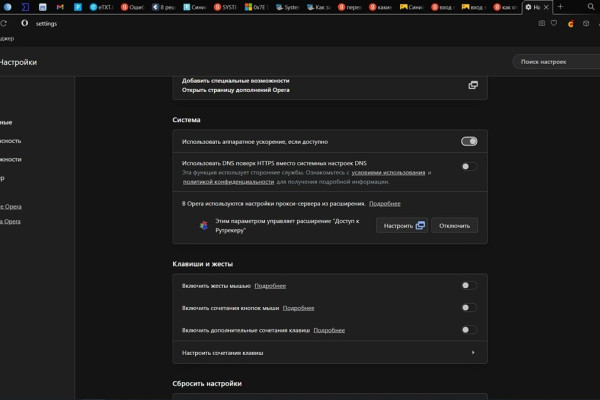The width and height of the screenshot is (600, 400).
Task: Enable mouse button combinations (rocker) toggle
Action: click(469, 308)
